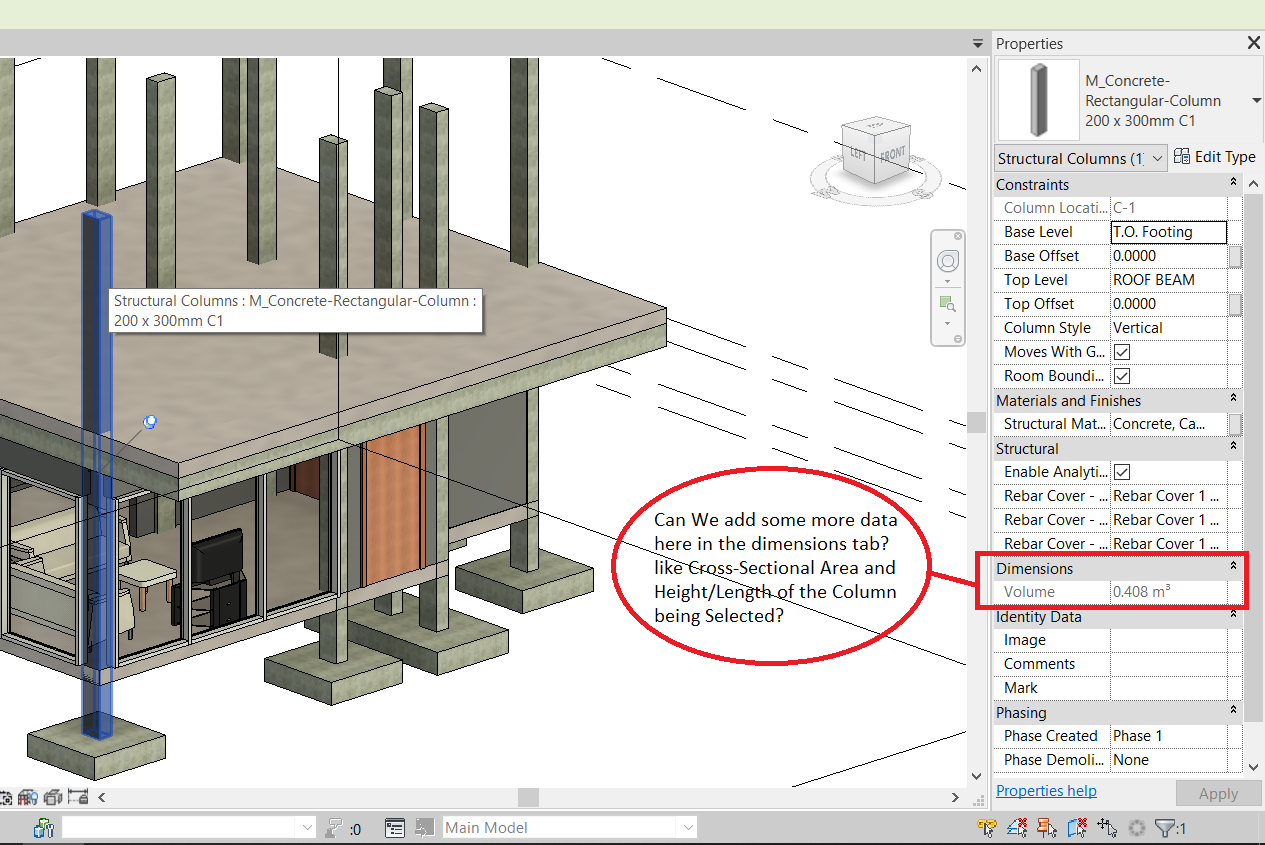
Task: Open the Main Model design options dropdown
Action: (687, 827)
